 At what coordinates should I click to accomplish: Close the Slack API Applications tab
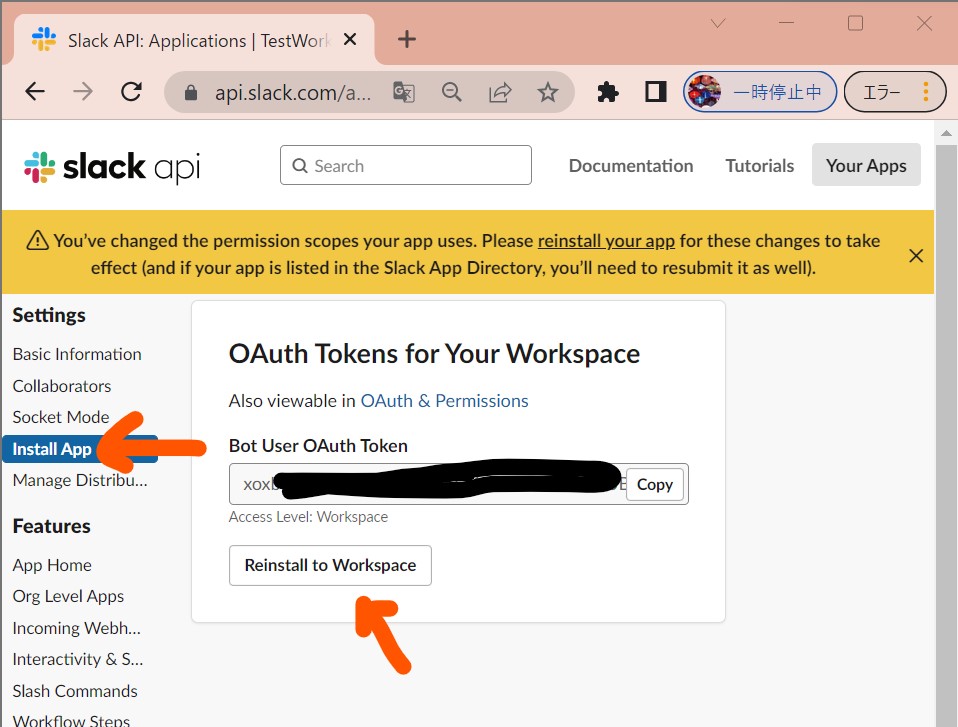pos(350,40)
